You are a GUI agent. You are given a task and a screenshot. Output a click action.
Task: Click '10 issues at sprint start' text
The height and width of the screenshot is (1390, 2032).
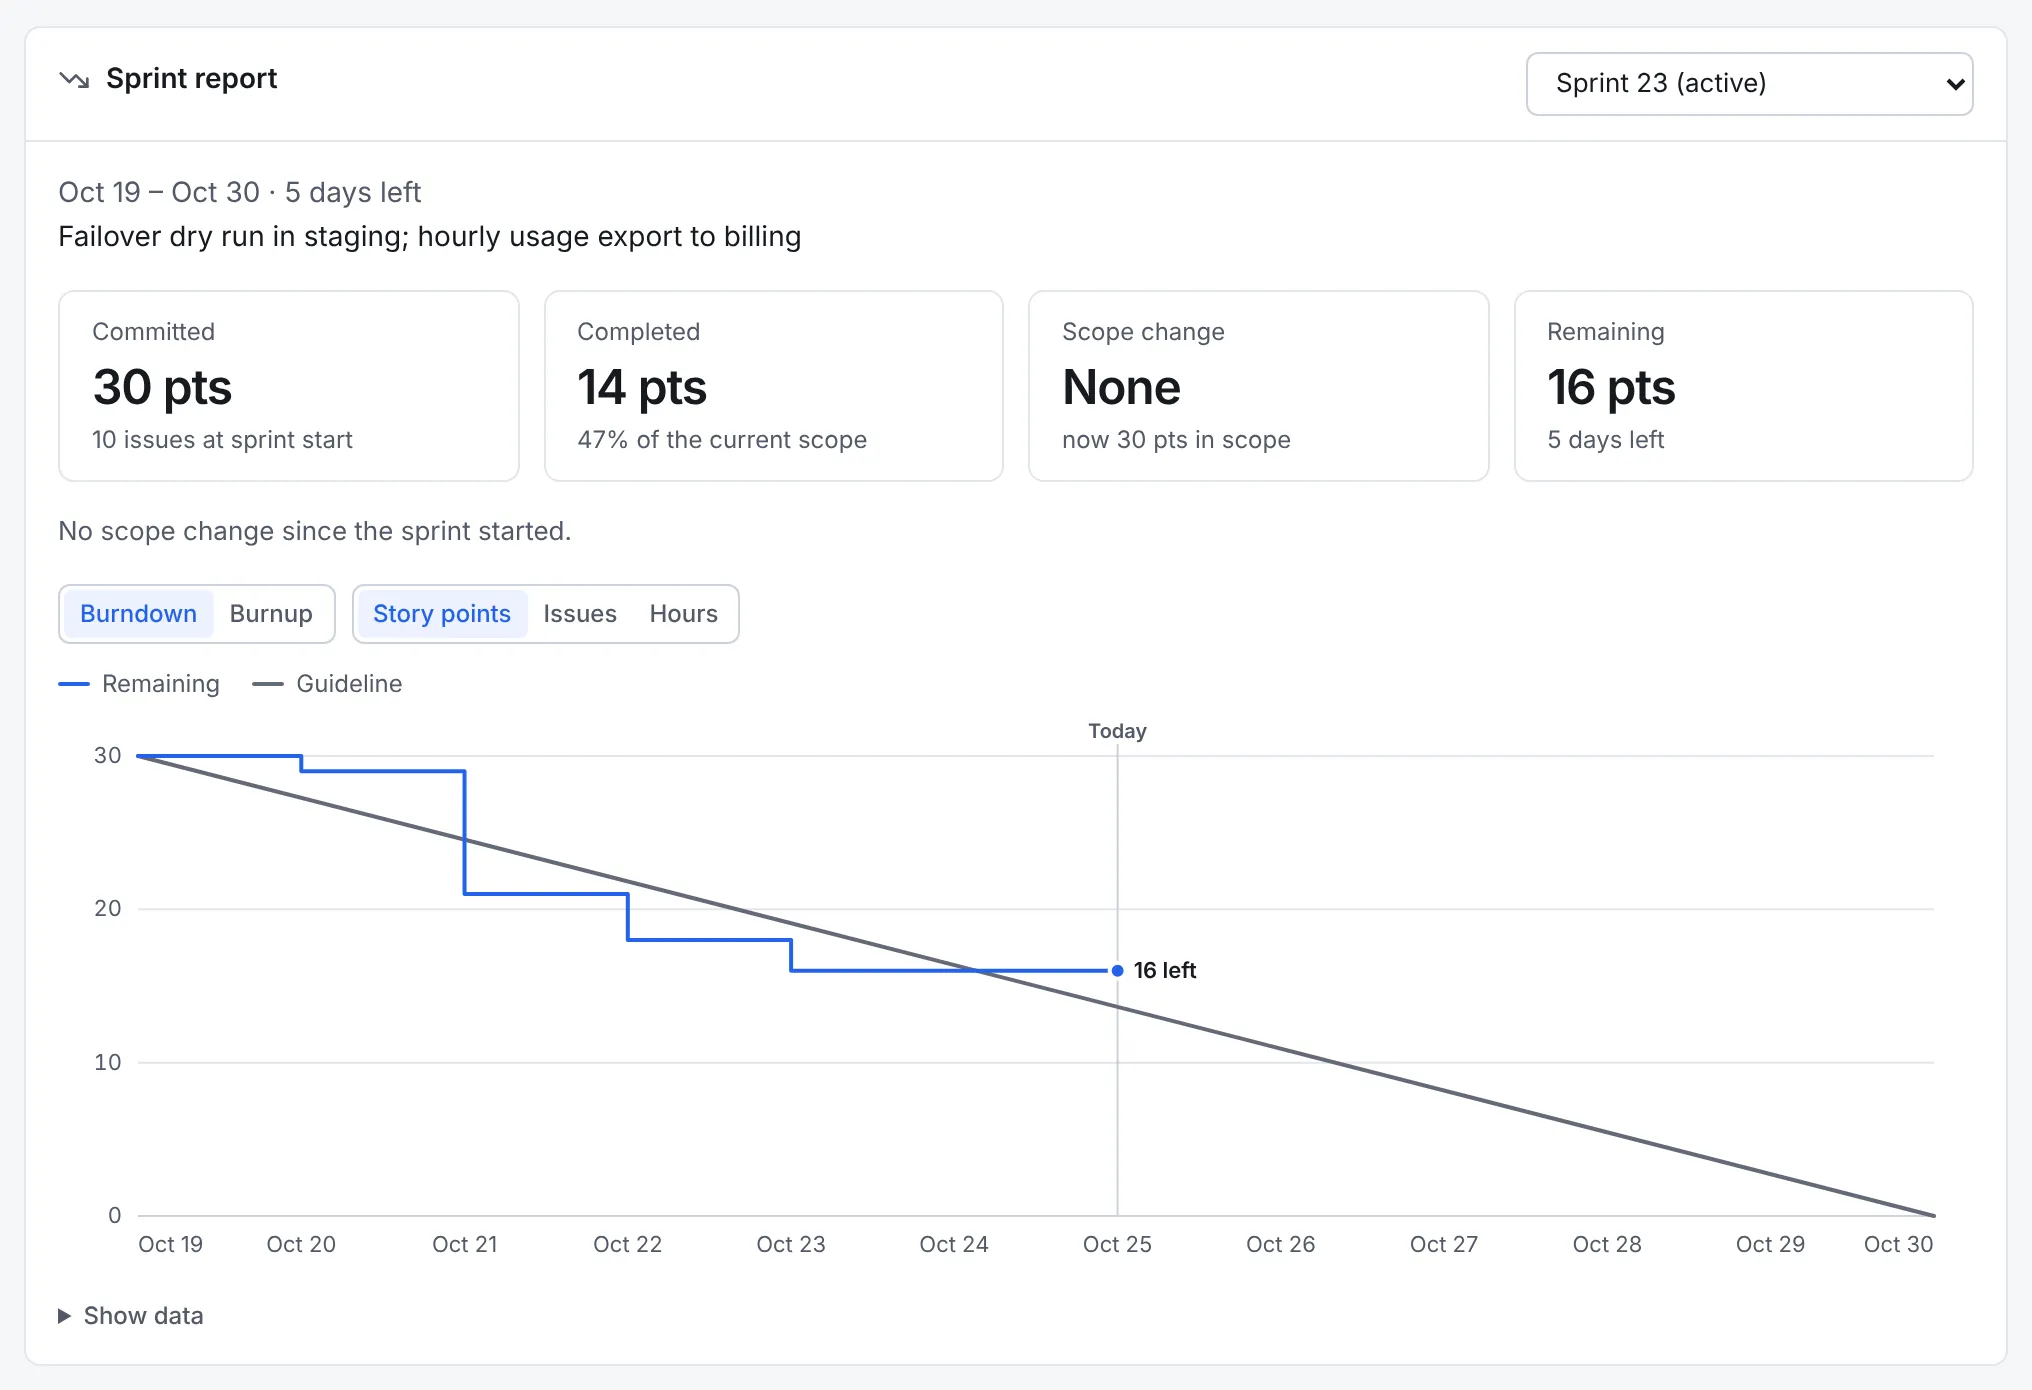click(222, 440)
